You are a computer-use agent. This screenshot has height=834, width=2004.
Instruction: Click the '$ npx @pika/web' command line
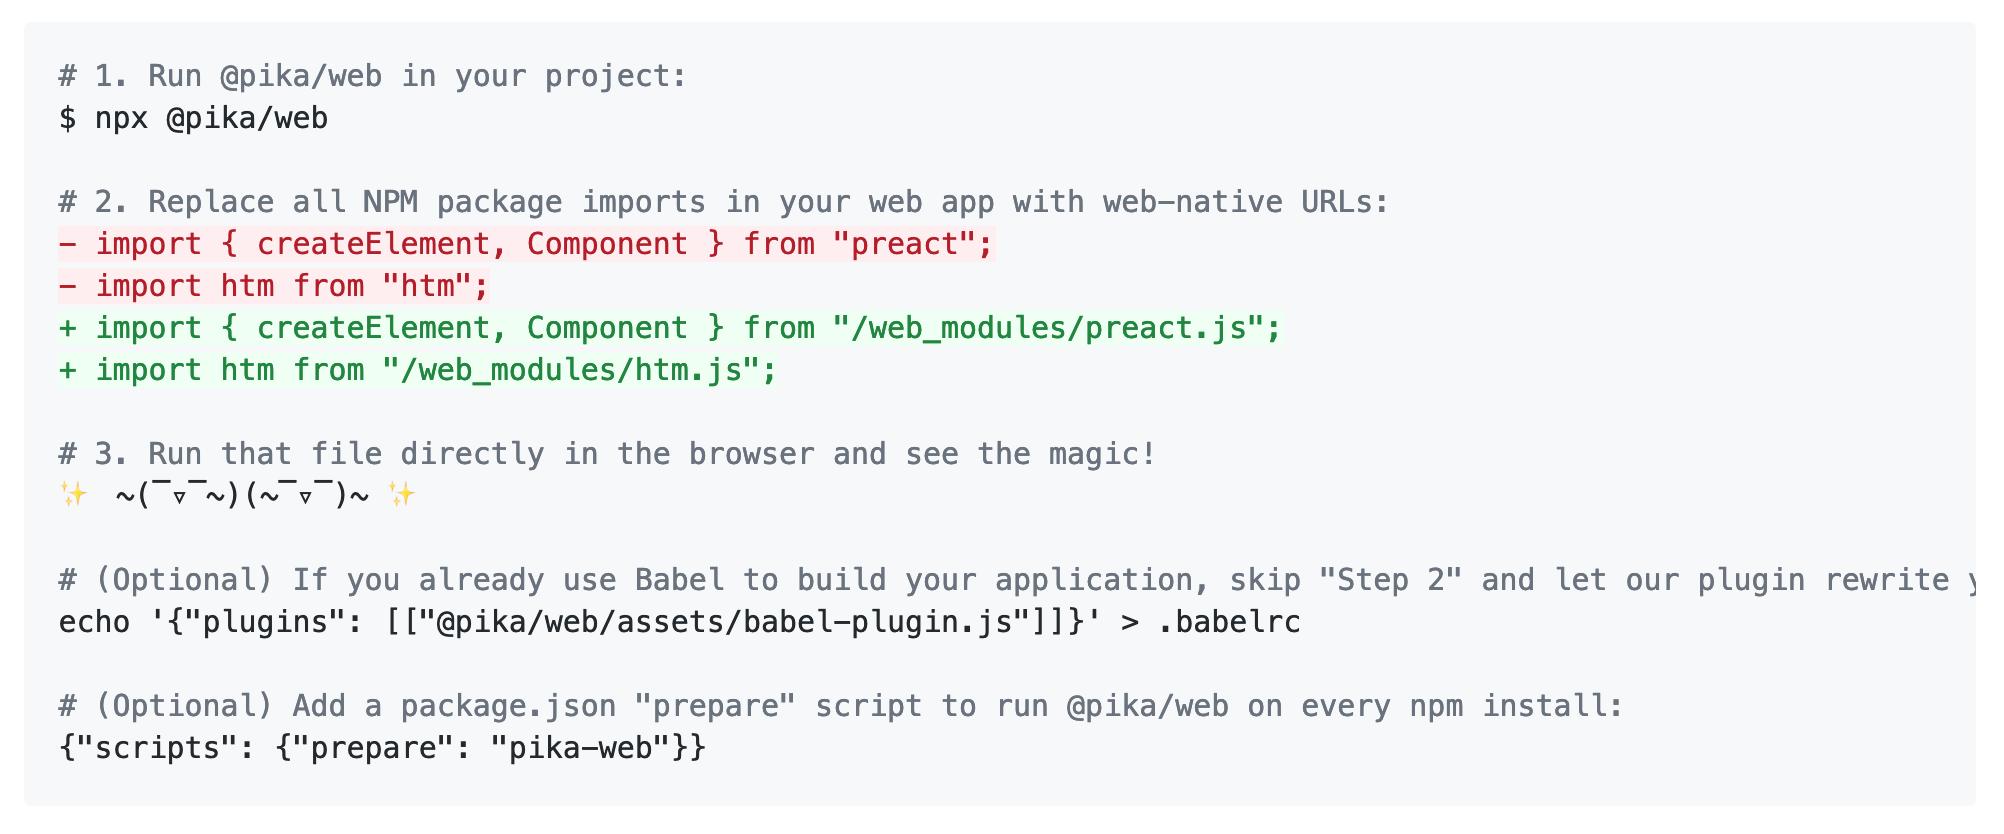click(x=193, y=118)
